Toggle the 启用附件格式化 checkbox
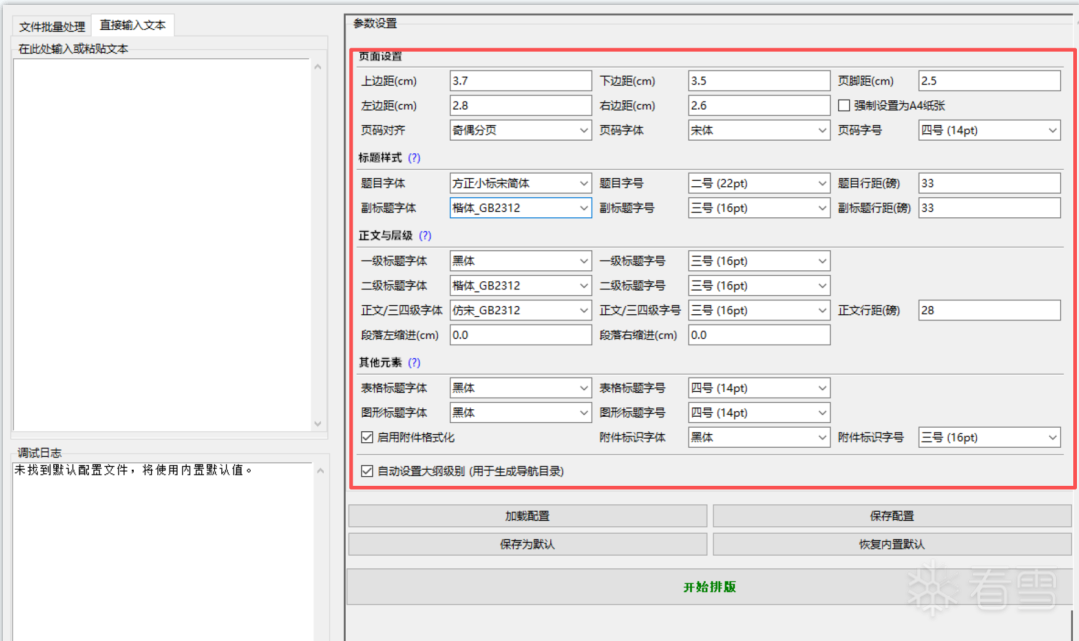Screen dimensions: 1079x641 (x=367, y=438)
